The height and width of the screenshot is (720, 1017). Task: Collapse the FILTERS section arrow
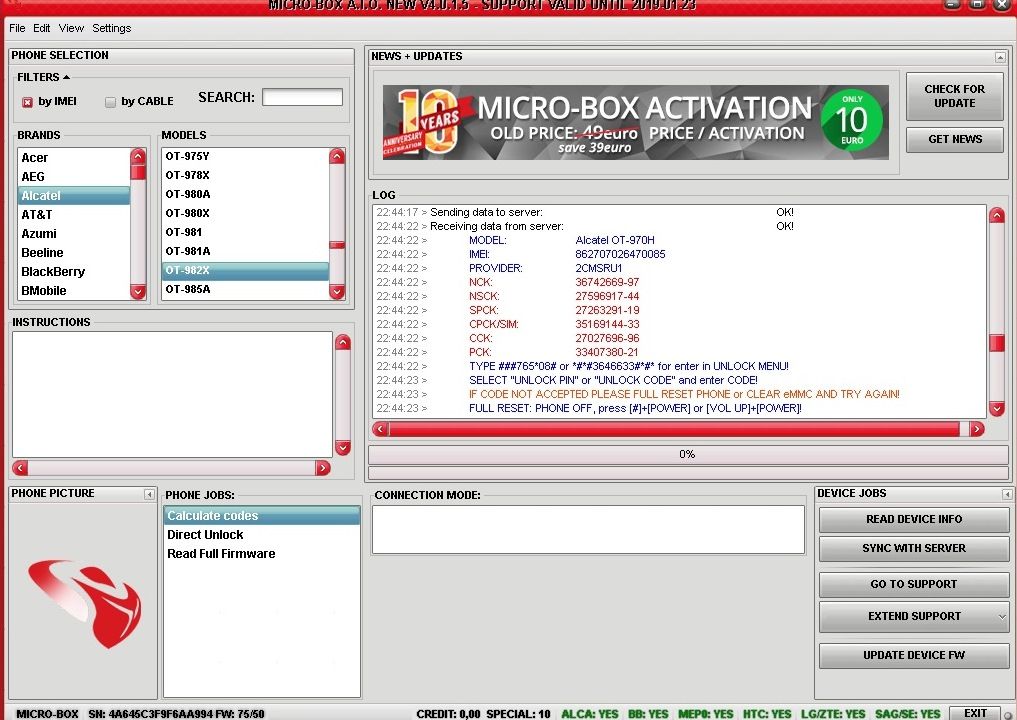click(66, 77)
